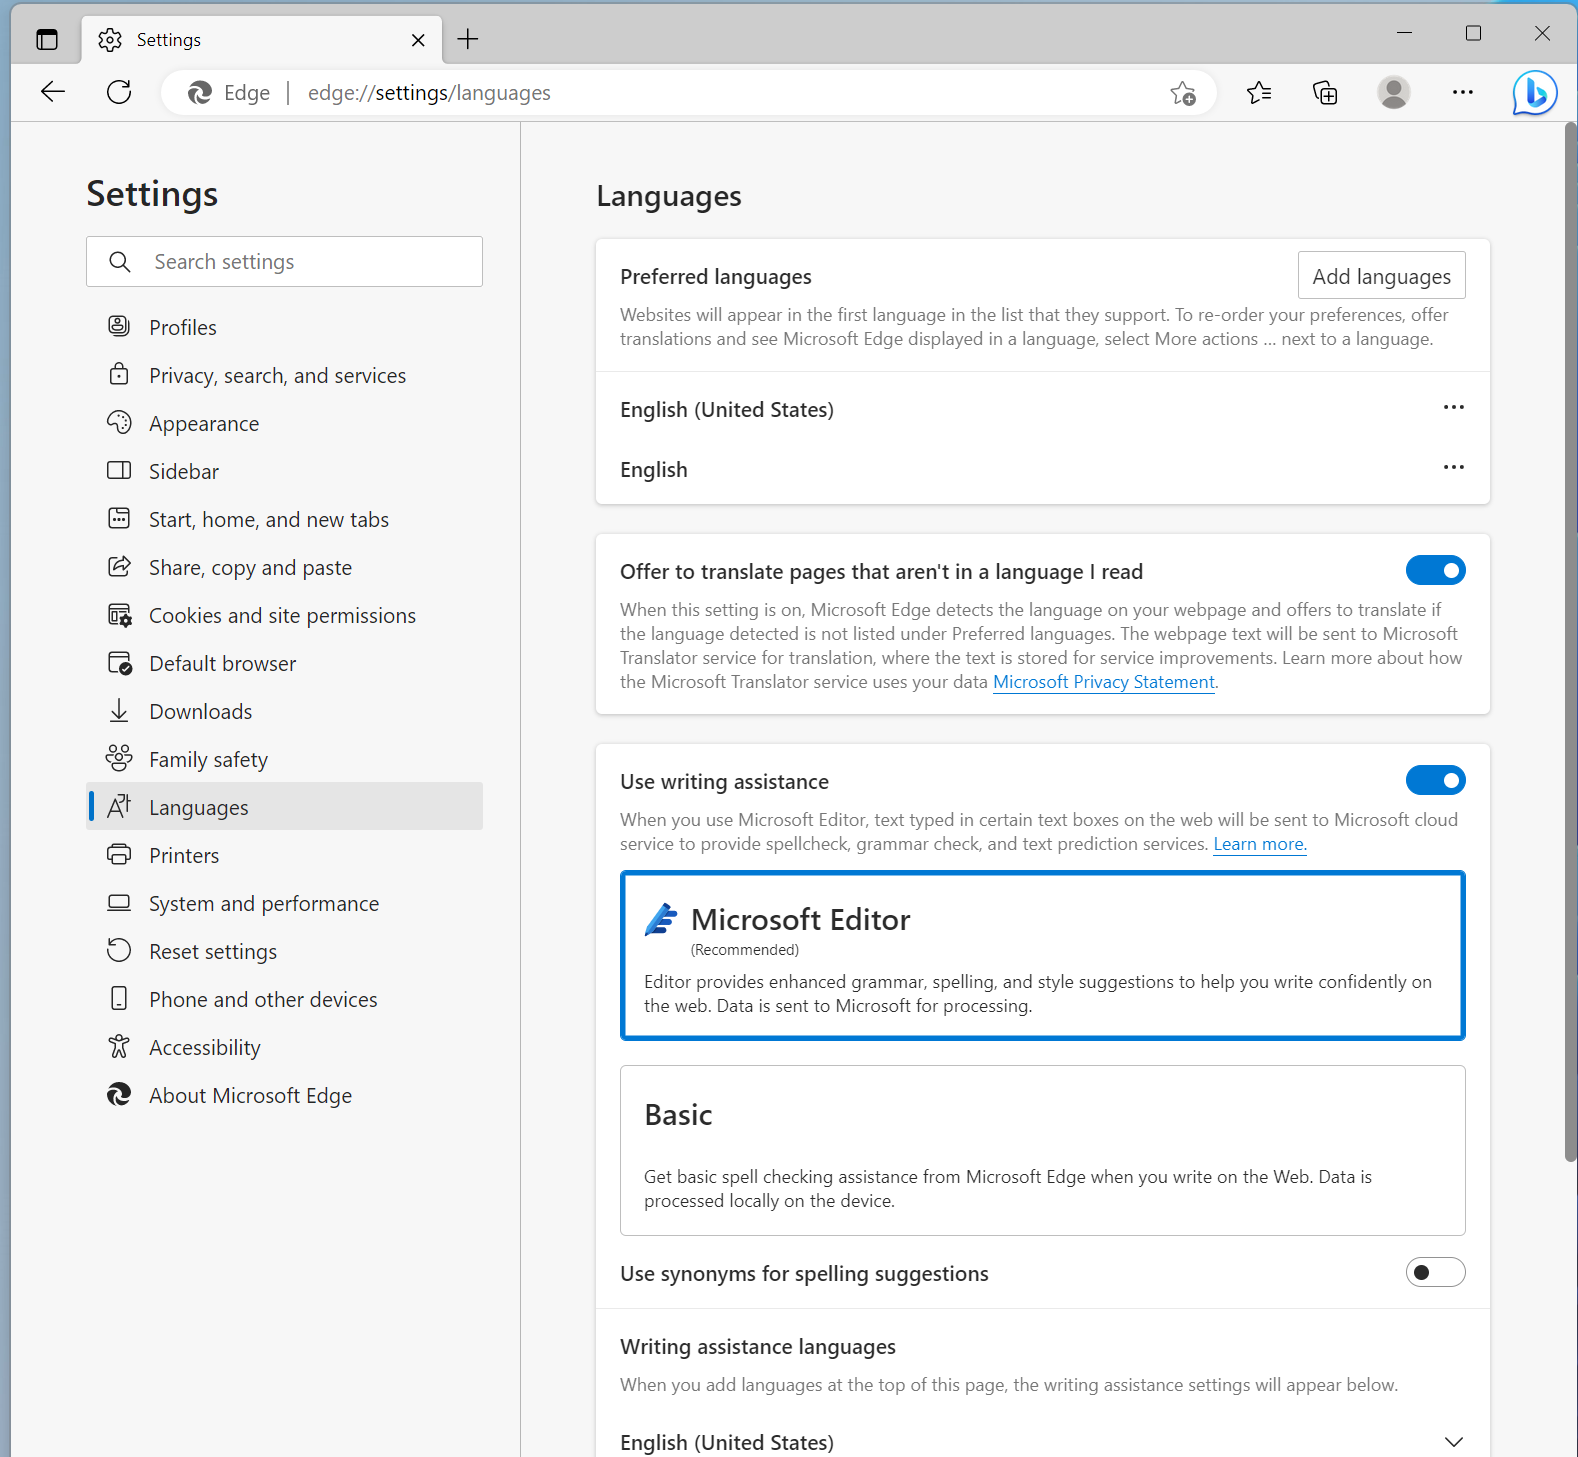Click the Appearance palette icon
1578x1457 pixels.
click(119, 422)
